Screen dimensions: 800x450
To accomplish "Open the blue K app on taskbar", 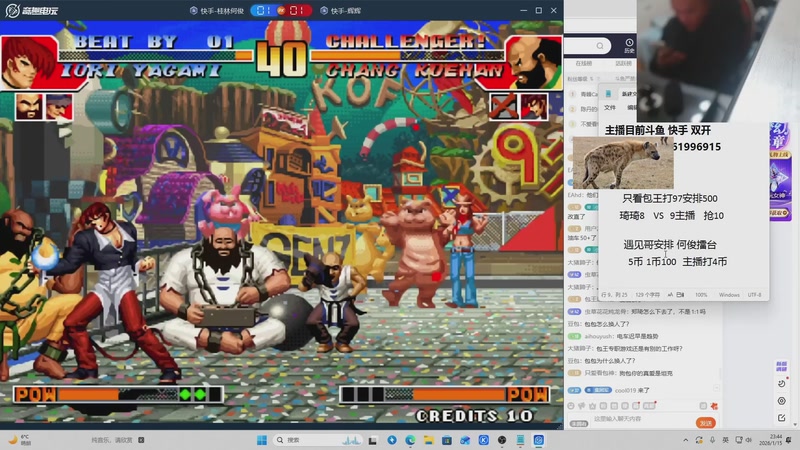I will (484, 440).
